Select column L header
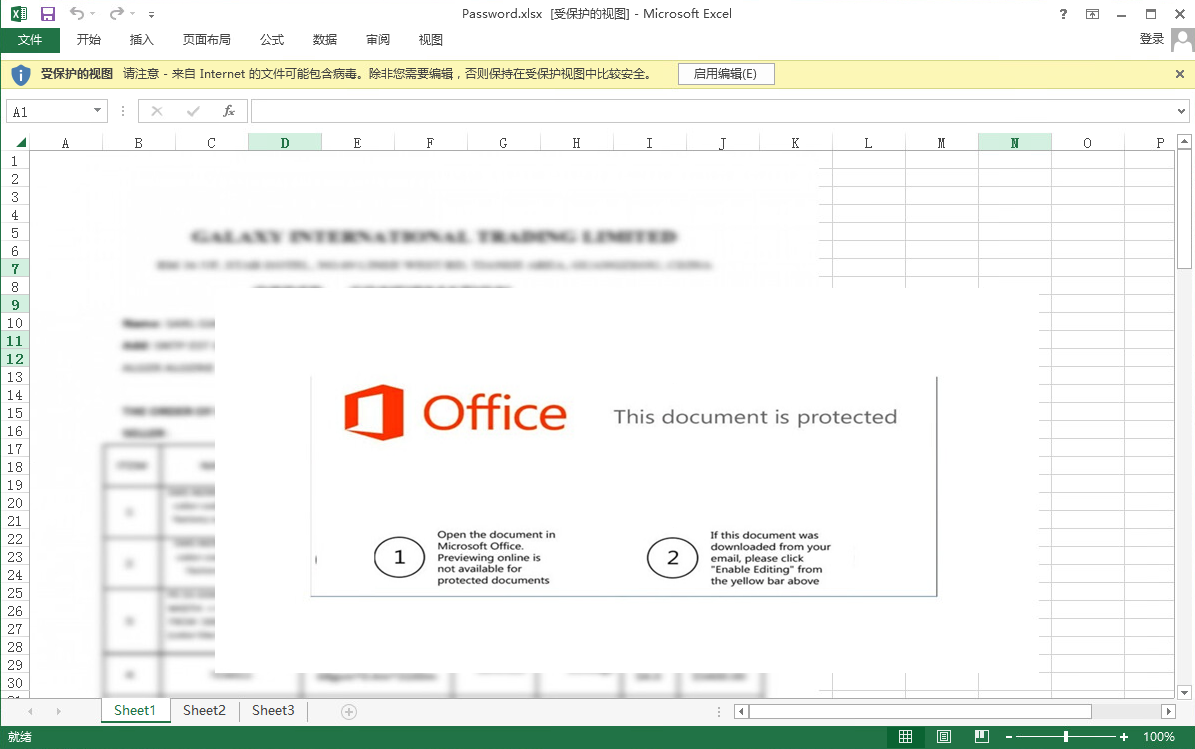Screen dimensions: 1195x749 [868, 142]
